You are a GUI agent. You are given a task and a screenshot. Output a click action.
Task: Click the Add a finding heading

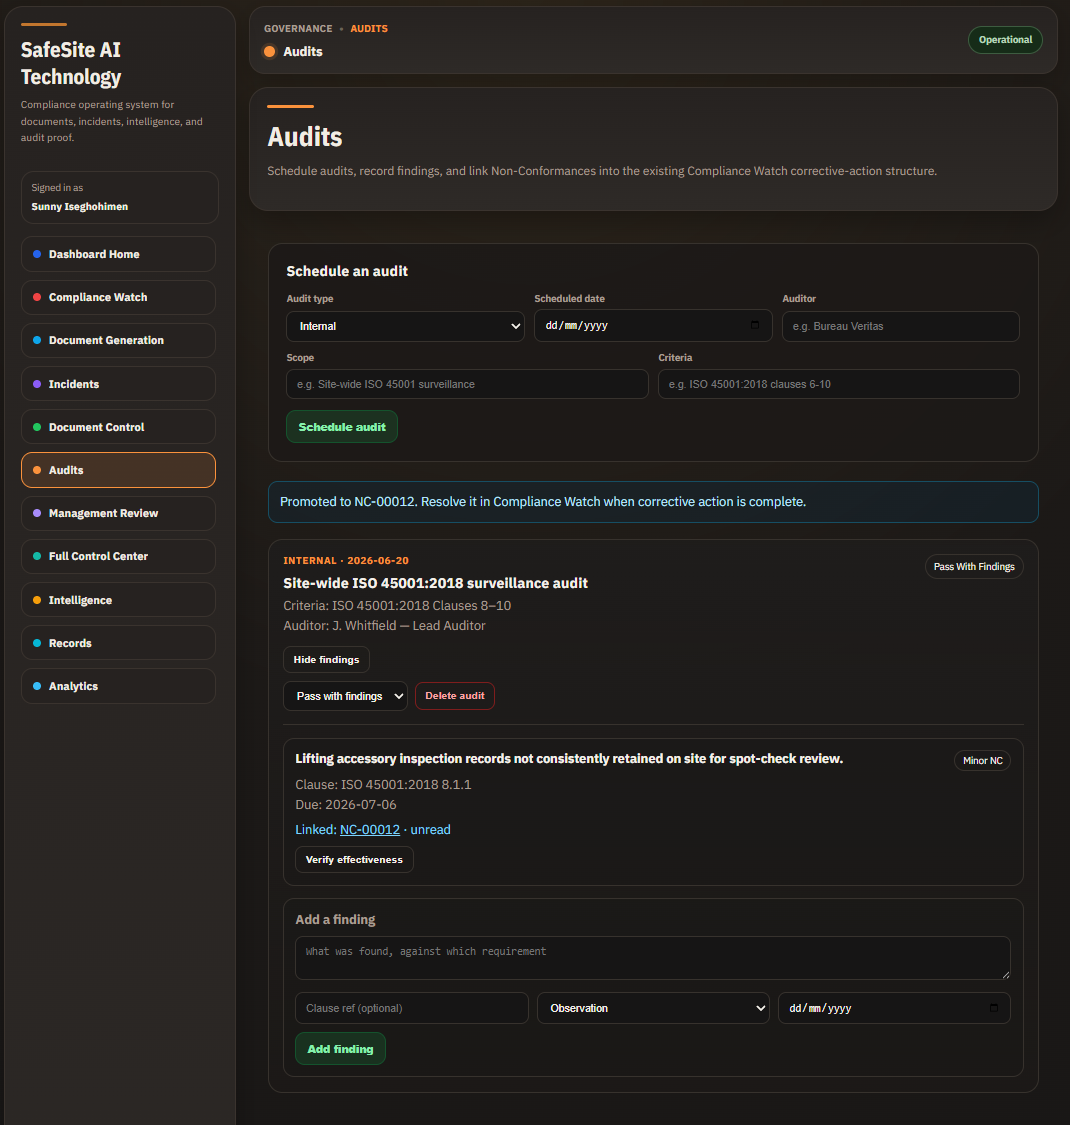(335, 919)
